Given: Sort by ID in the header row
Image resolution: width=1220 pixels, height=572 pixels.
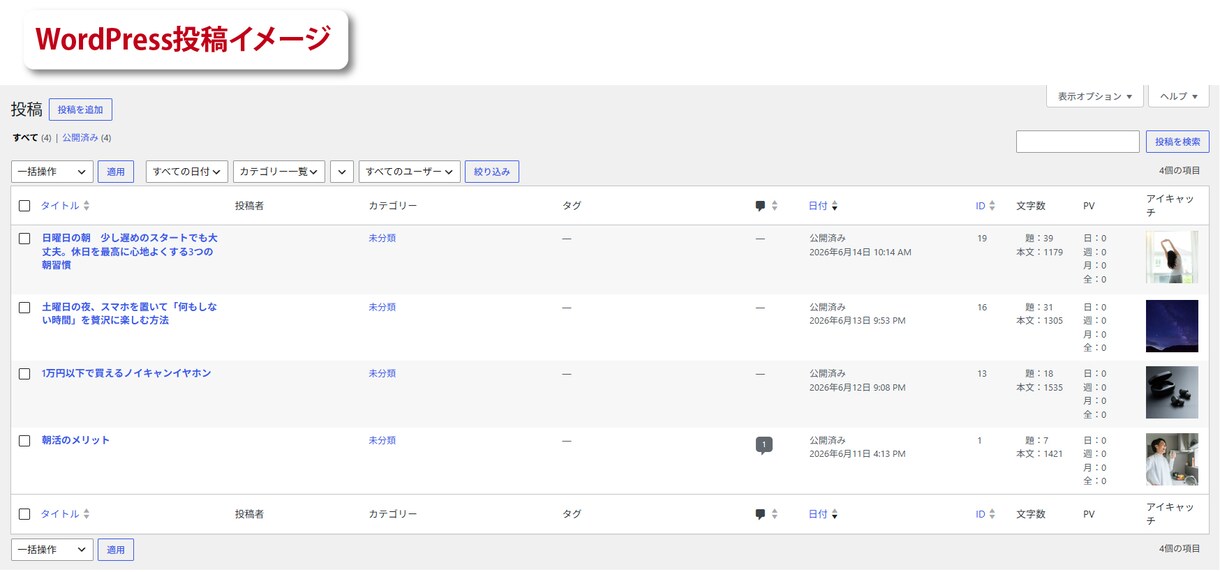Looking at the screenshot, I should pyautogui.click(x=985, y=206).
